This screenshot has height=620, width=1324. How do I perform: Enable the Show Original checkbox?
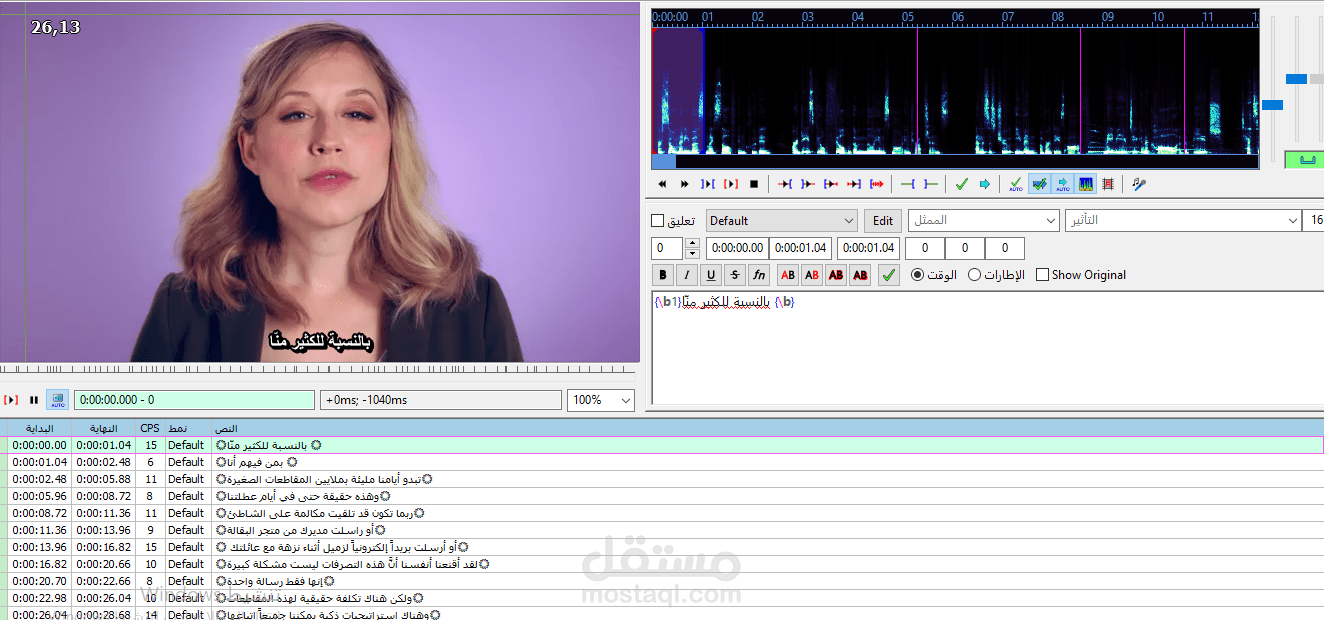click(1044, 274)
